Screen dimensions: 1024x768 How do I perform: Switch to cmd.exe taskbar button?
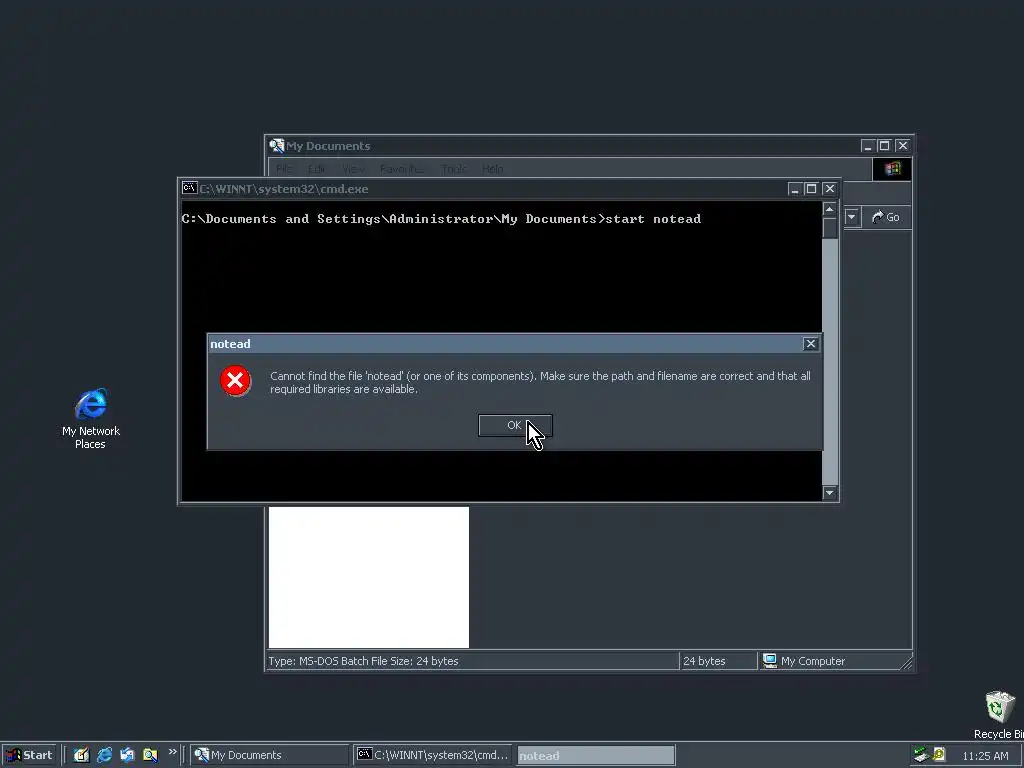433,755
